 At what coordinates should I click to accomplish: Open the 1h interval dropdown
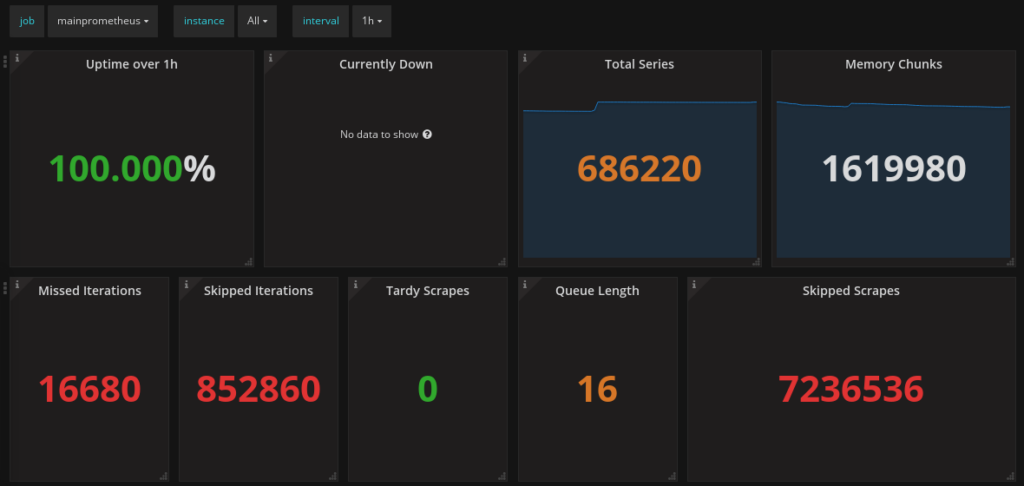pyautogui.click(x=371, y=21)
